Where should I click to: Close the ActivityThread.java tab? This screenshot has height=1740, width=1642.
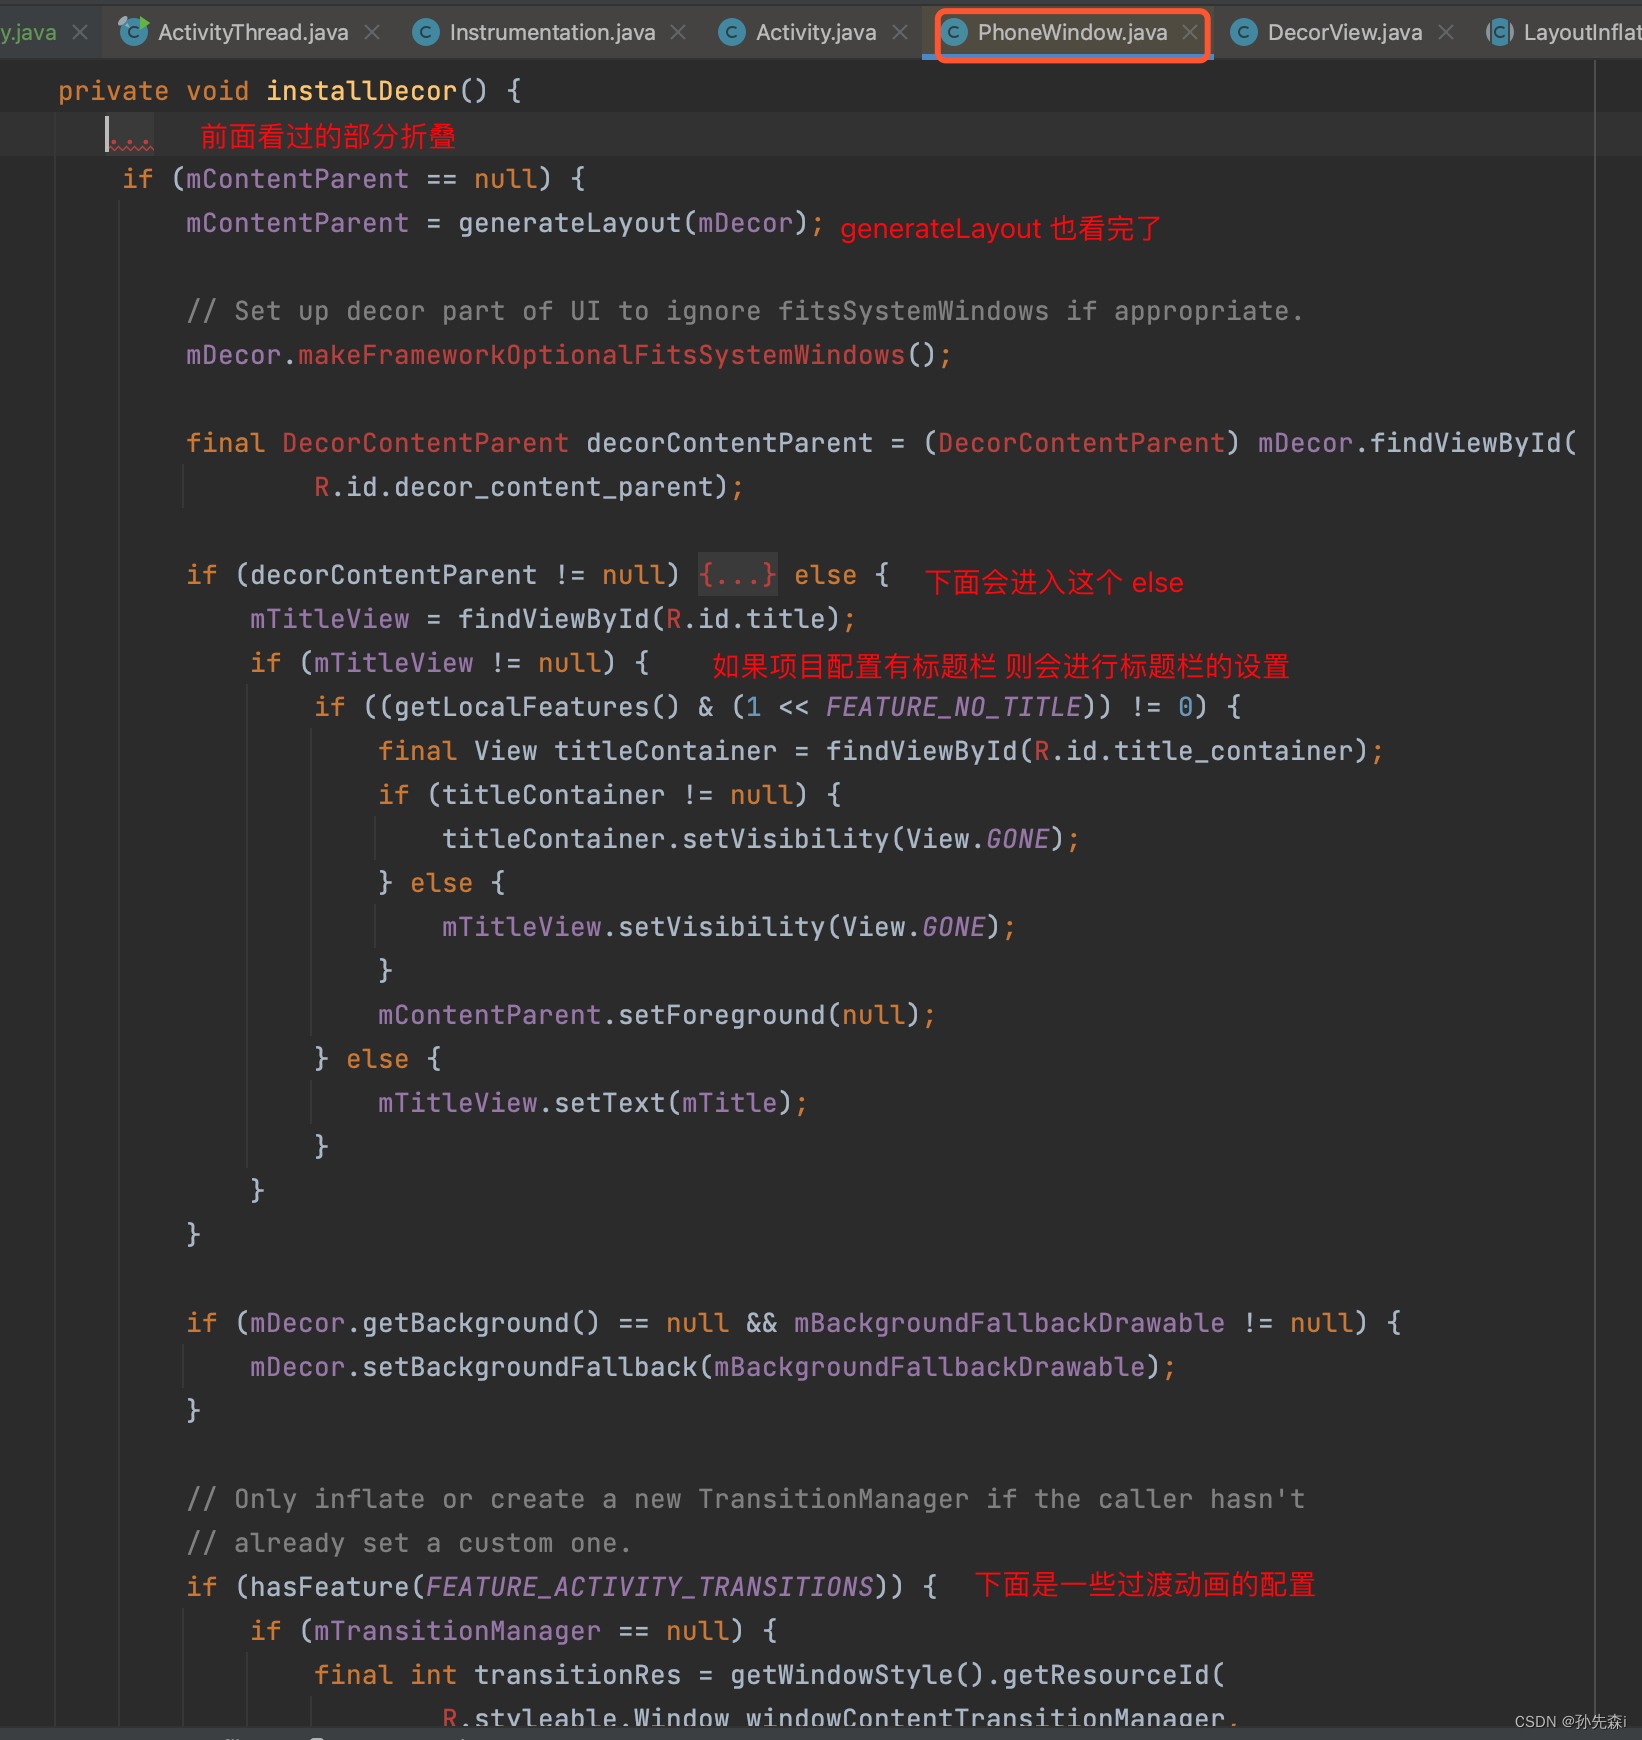point(372,32)
